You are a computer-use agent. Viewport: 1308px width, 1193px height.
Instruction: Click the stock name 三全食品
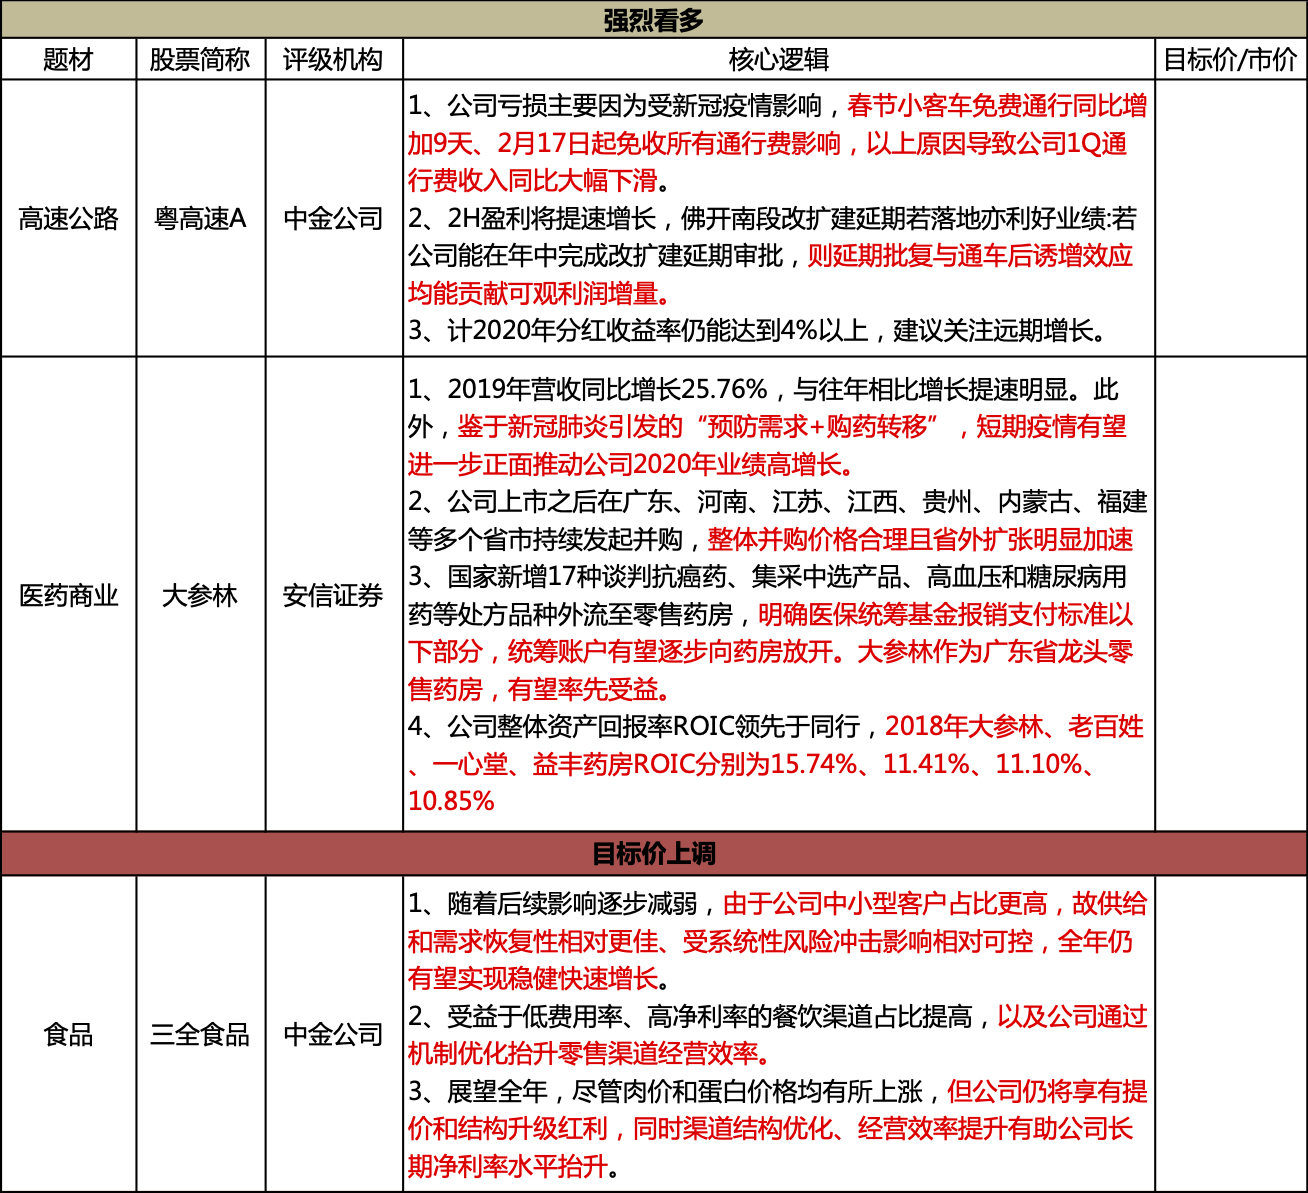point(201,1038)
